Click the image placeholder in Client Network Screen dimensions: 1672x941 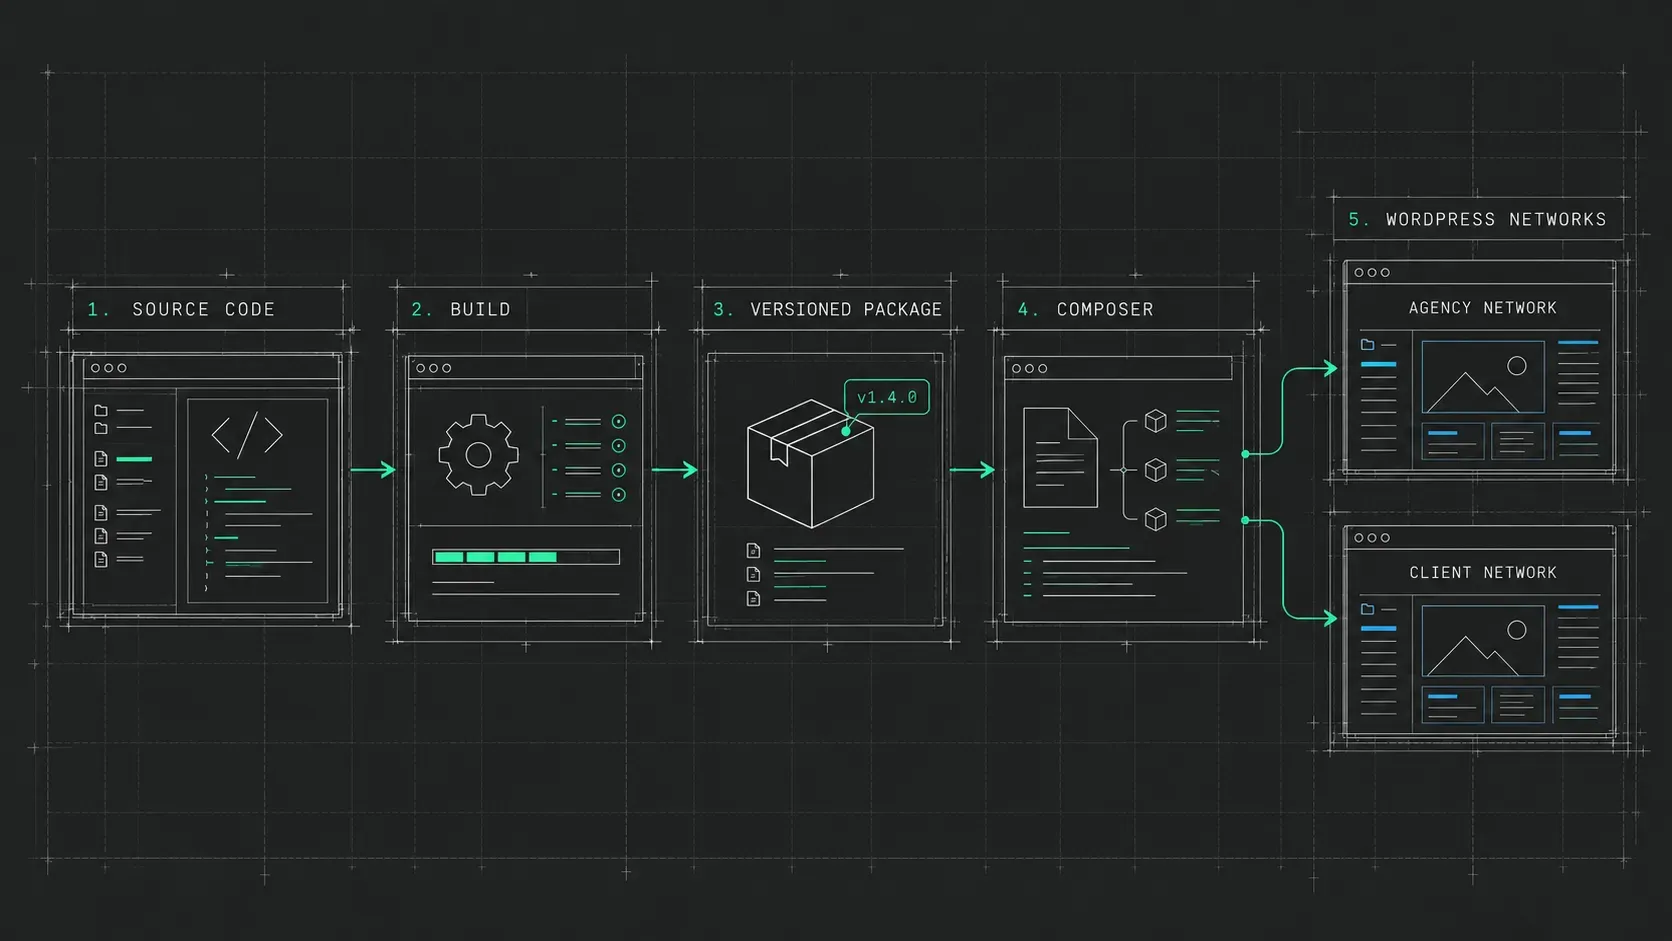[x=1483, y=641]
